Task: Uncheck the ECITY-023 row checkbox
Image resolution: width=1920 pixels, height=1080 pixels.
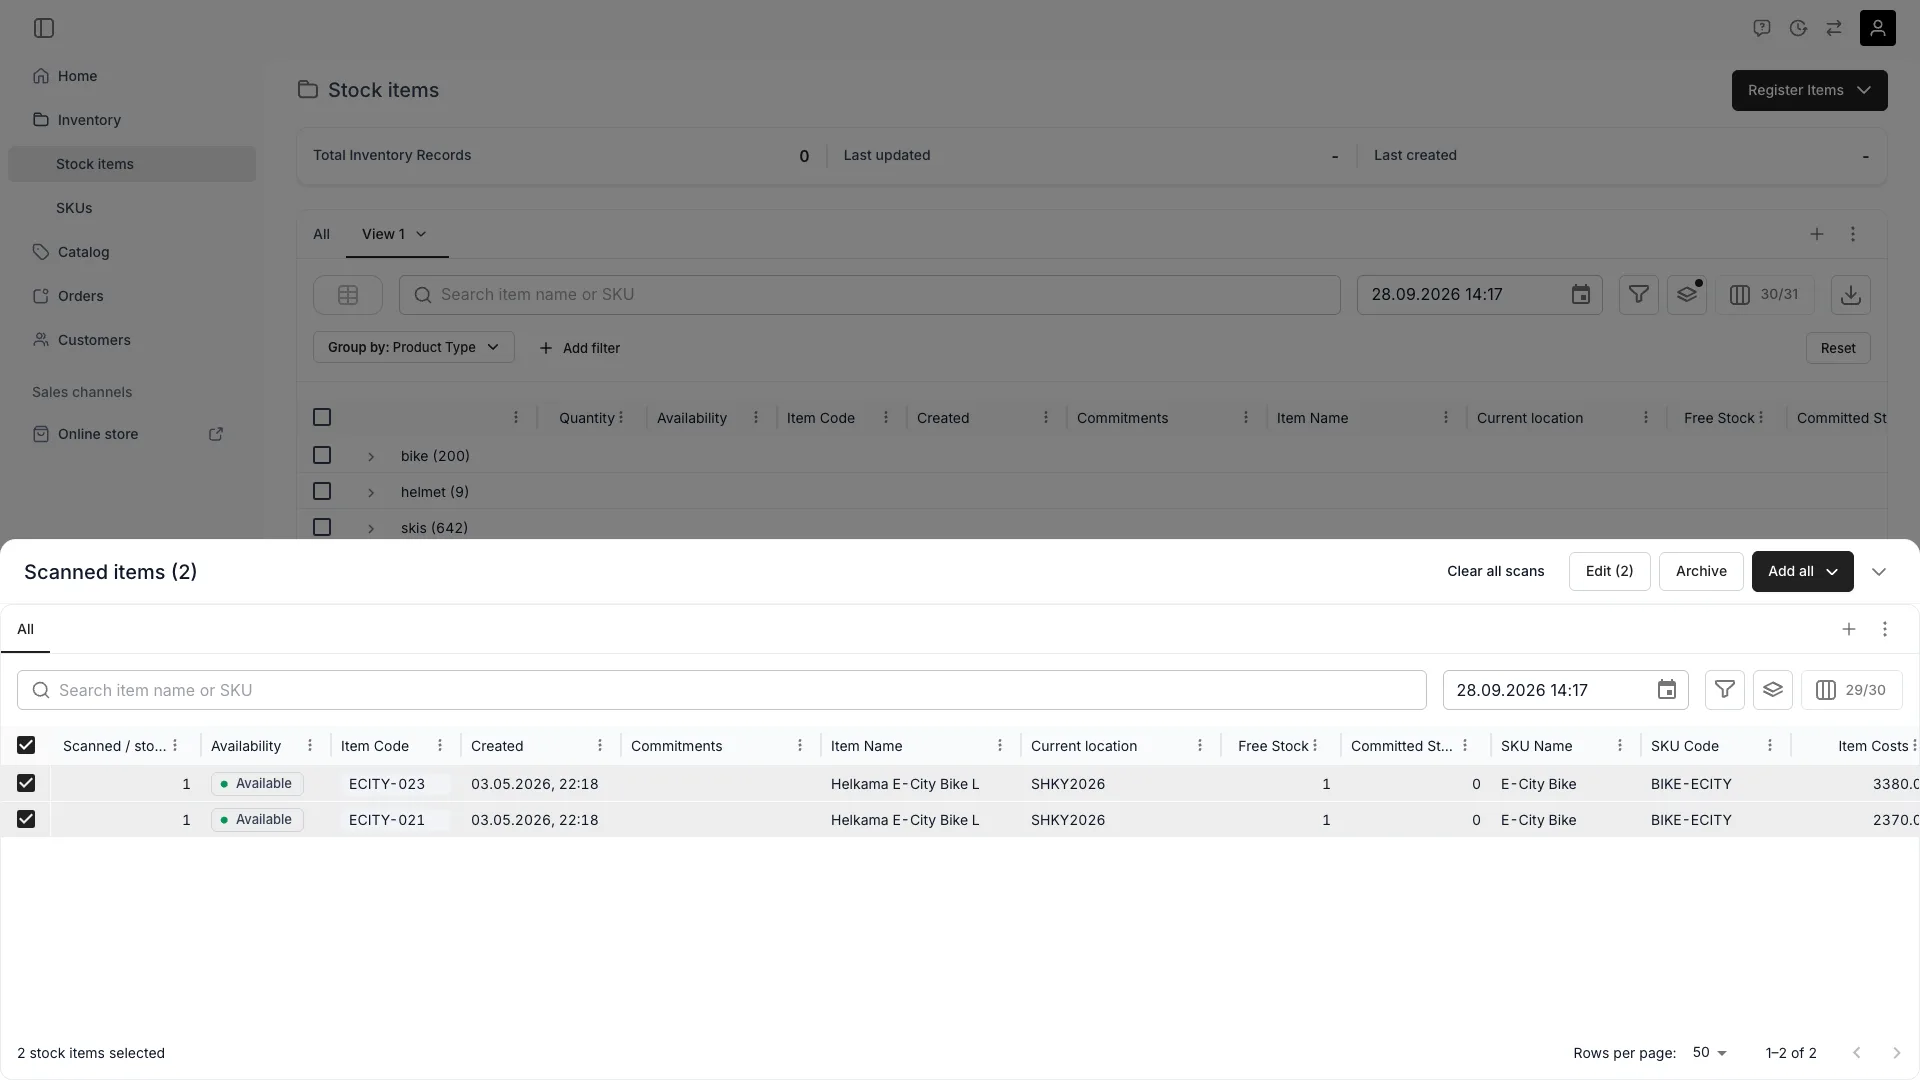Action: (x=26, y=783)
